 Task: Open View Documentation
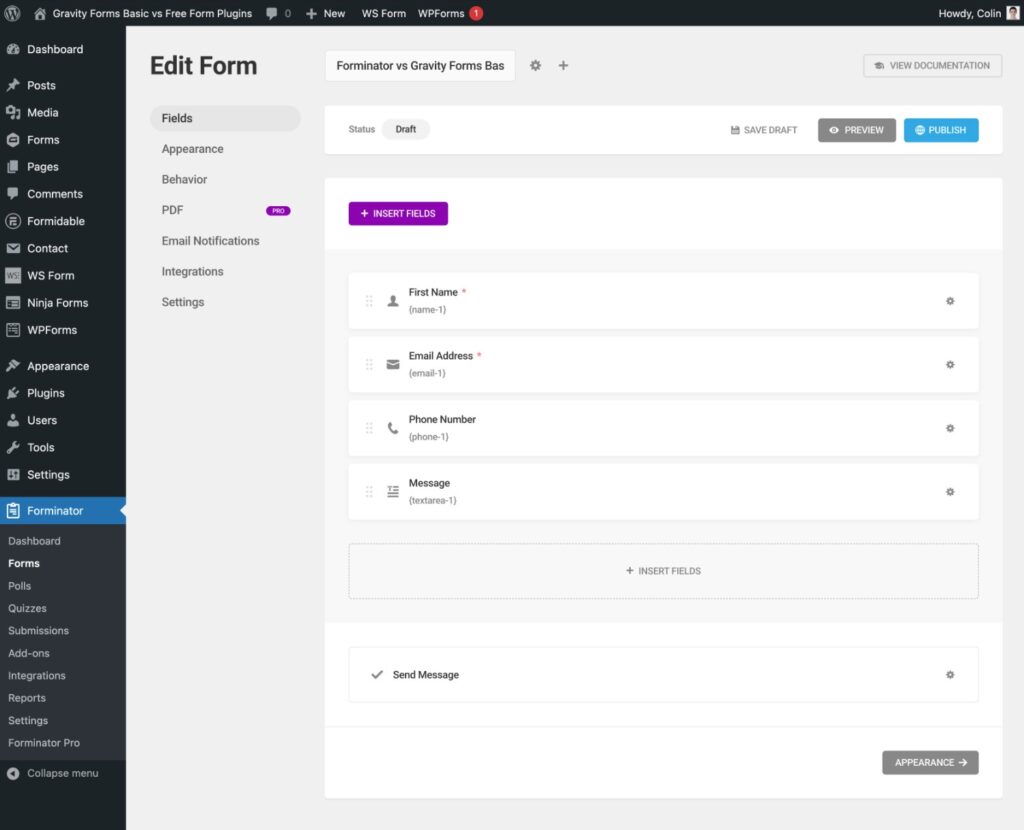[932, 65]
